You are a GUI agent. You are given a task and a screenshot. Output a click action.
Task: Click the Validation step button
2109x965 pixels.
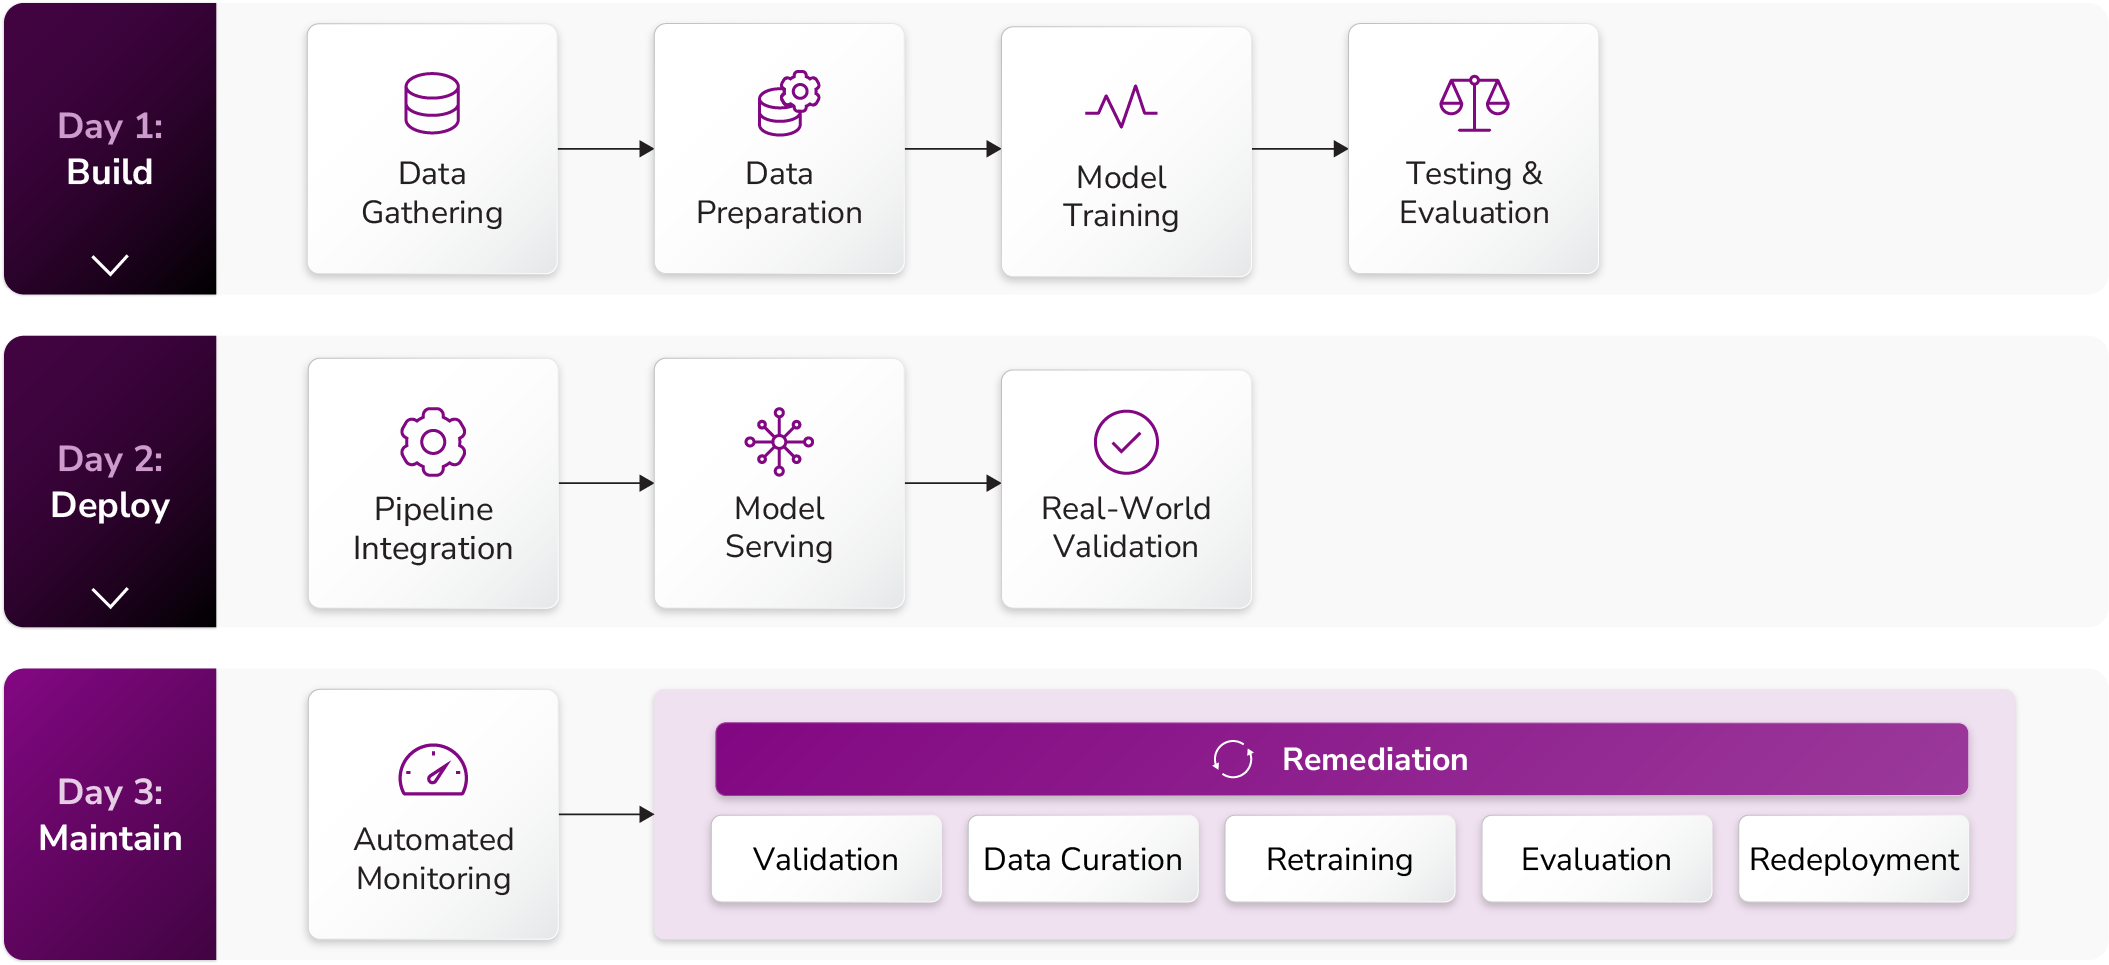tap(826, 859)
